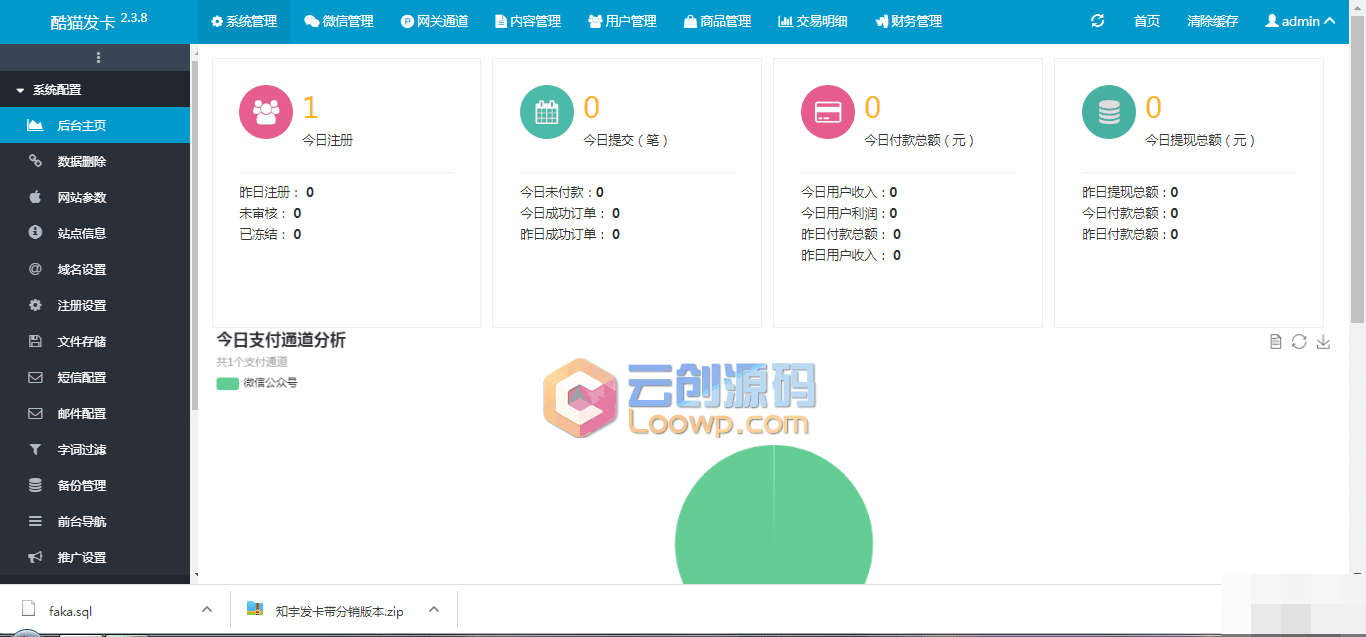1366x637 pixels.
Task: Open the admin user dropdown
Action: 1300,21
